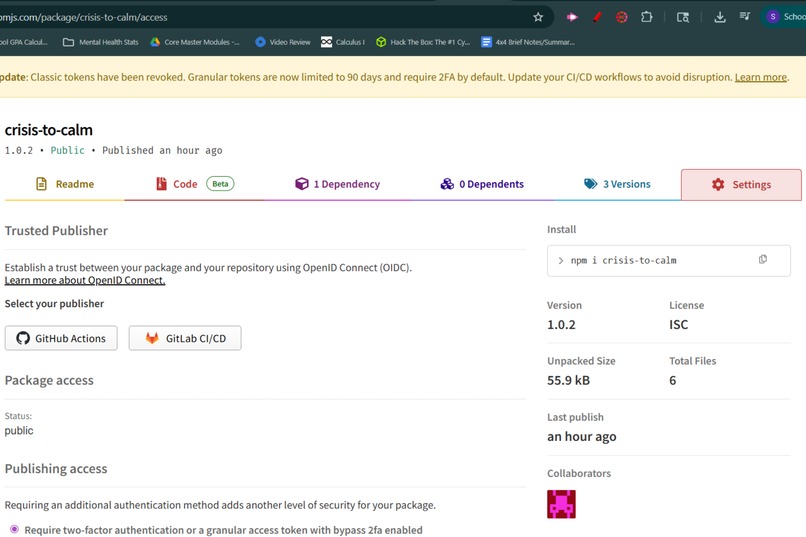
Task: Open the Calculus I bookmark
Action: pyautogui.click(x=343, y=42)
